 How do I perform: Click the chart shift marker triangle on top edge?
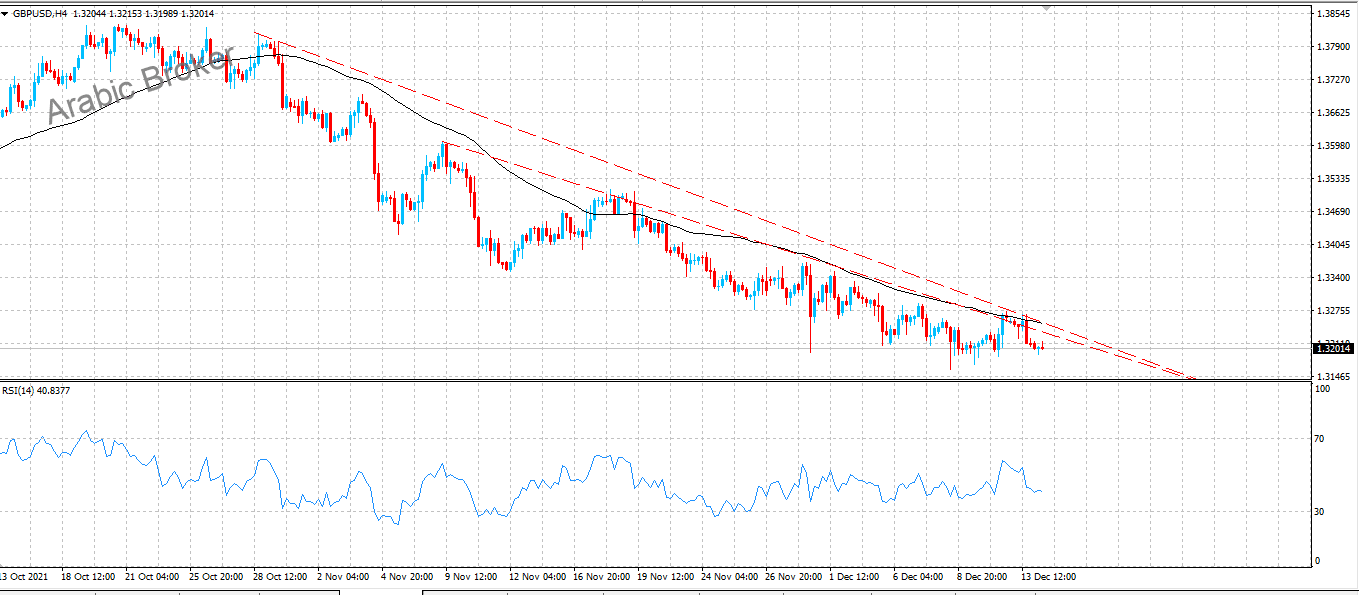pos(1047,7)
